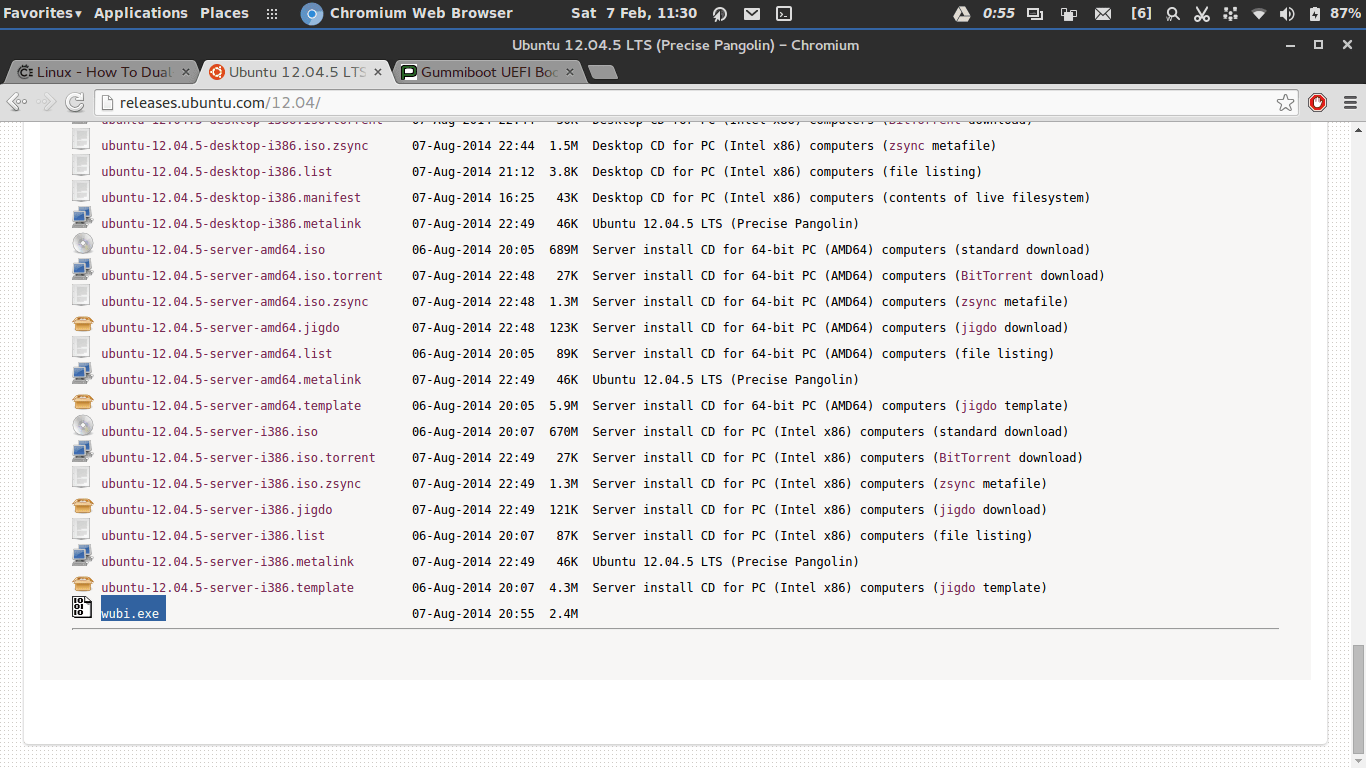Open ubuntu-12.04.5-server-i386.jigdo link
Viewport: 1366px width, 768px height.
(x=217, y=510)
